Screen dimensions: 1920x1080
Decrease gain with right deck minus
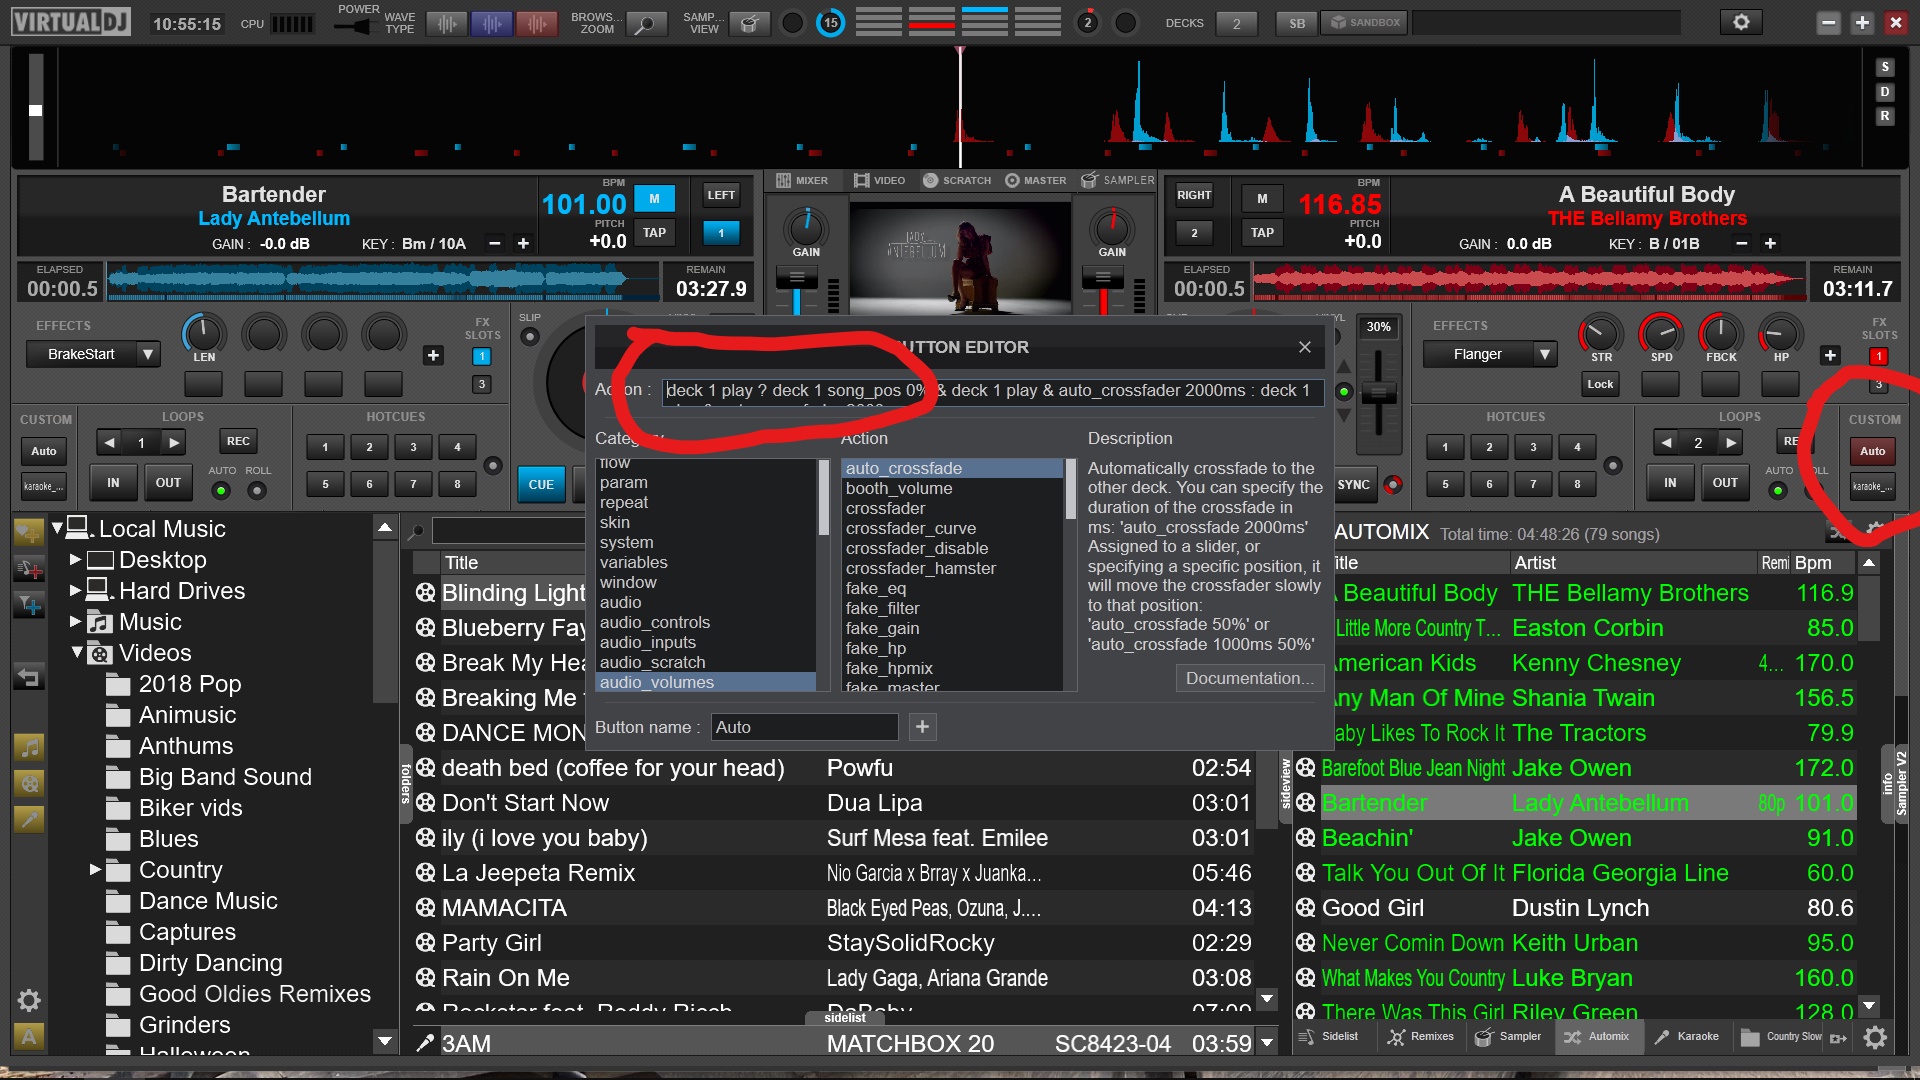click(x=1742, y=243)
